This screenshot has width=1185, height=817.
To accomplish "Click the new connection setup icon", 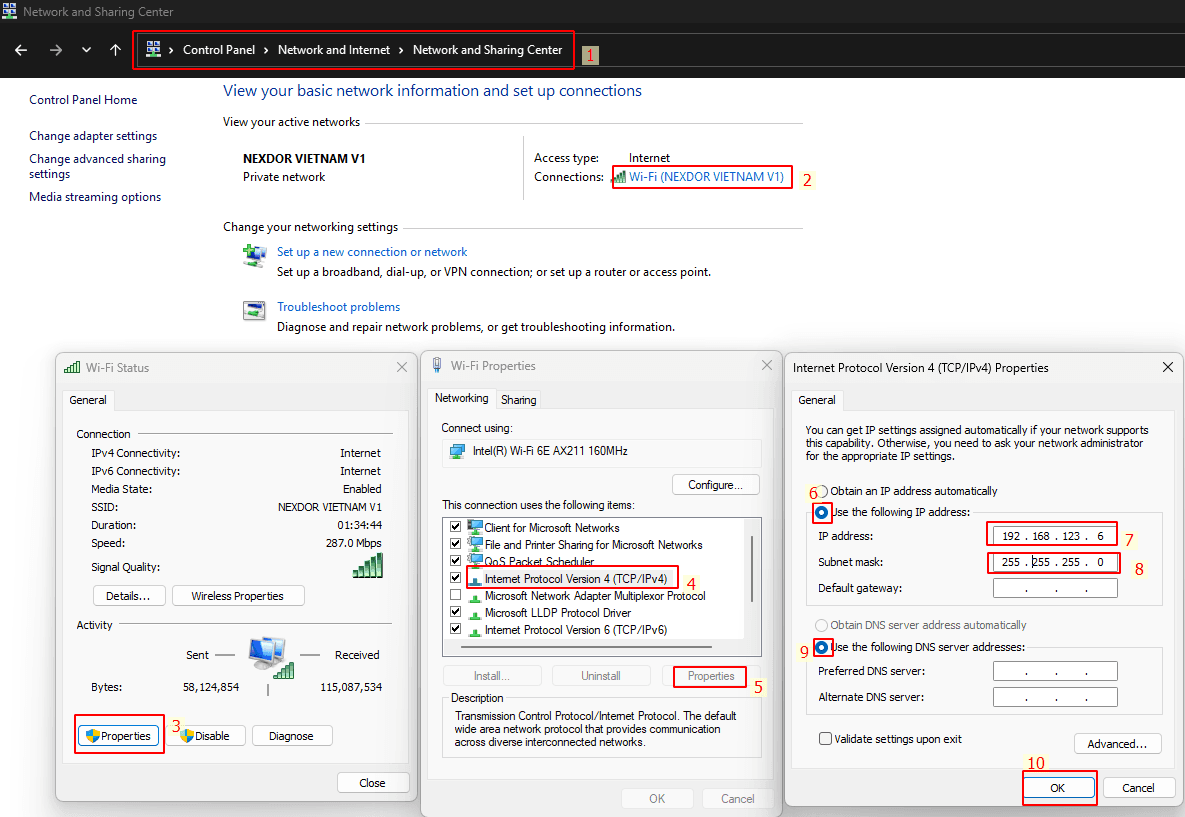I will [254, 255].
